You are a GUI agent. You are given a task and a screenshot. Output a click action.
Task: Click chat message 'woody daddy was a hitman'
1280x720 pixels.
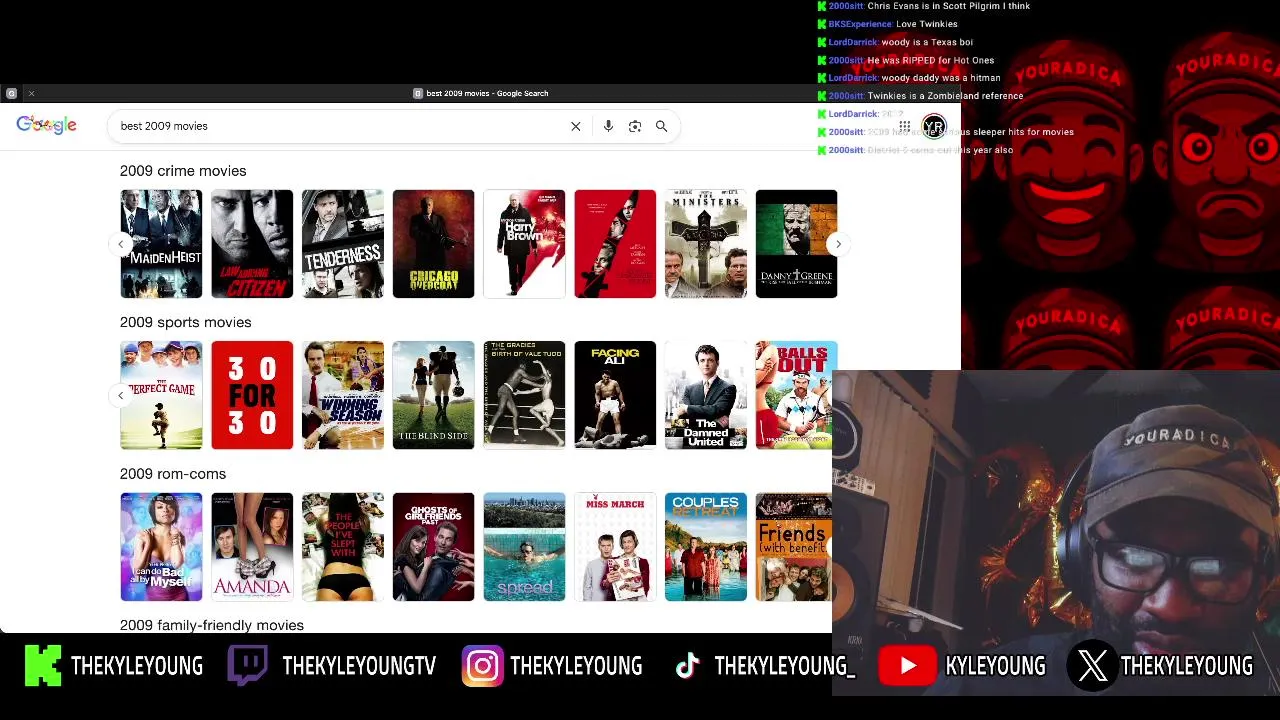pyautogui.click(x=940, y=78)
